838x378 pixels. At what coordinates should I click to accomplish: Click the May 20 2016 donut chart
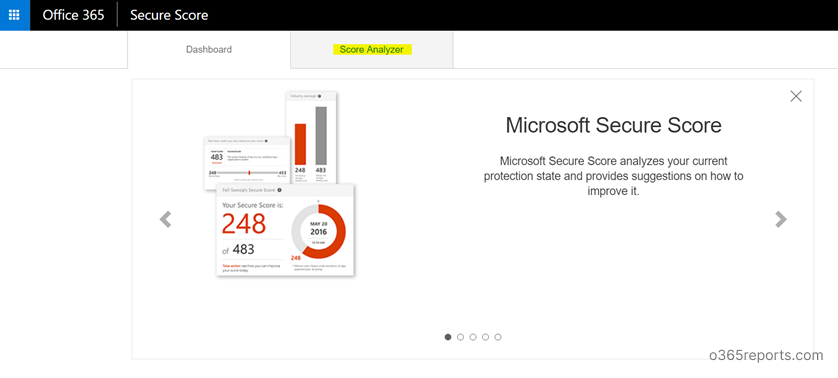318,232
